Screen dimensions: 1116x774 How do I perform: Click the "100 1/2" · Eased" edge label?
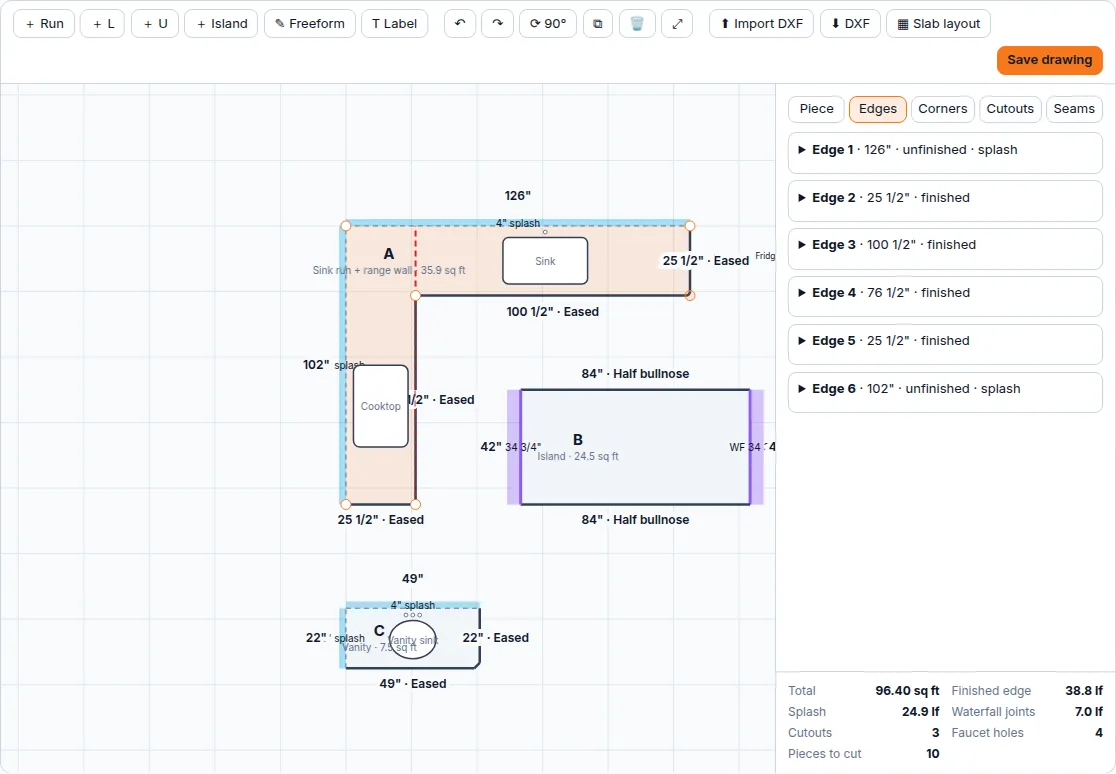pyautogui.click(x=552, y=312)
